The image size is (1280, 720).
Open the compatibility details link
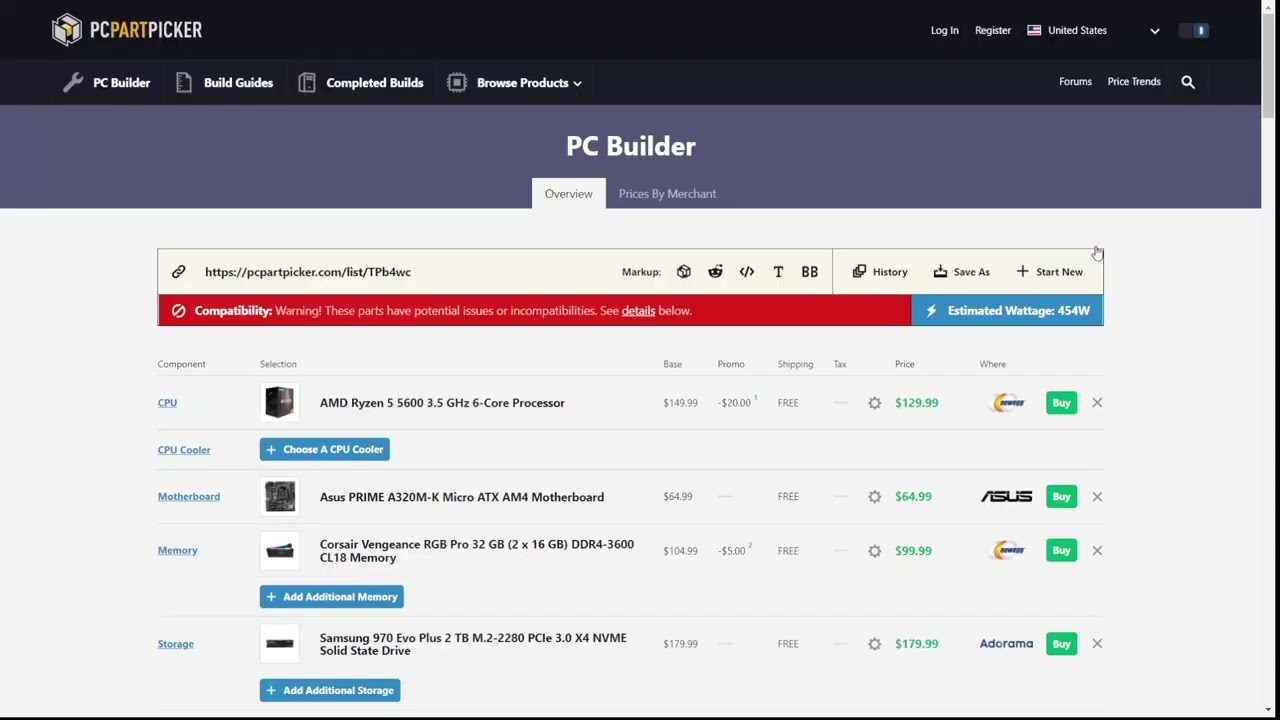pos(638,311)
